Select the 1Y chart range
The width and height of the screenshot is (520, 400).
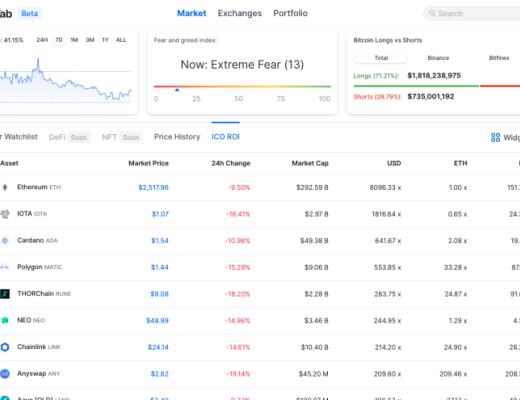105,40
